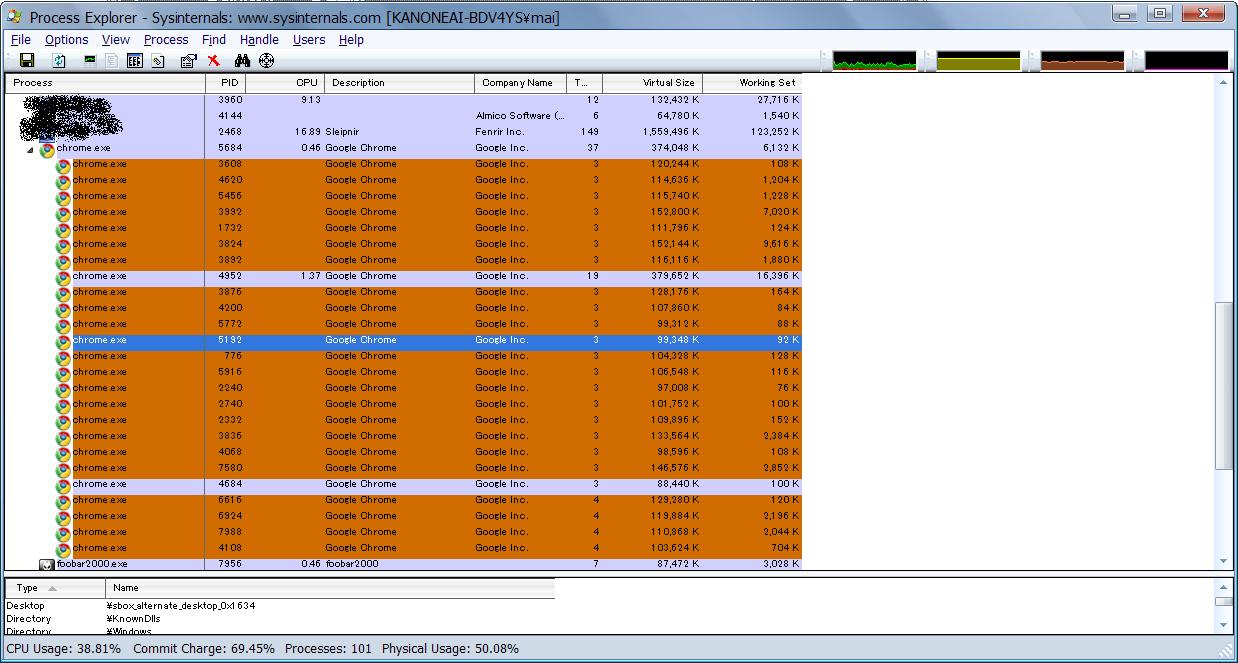This screenshot has width=1238, height=663.
Task: Click the green CPU usage mini graph
Action: [x=874, y=61]
